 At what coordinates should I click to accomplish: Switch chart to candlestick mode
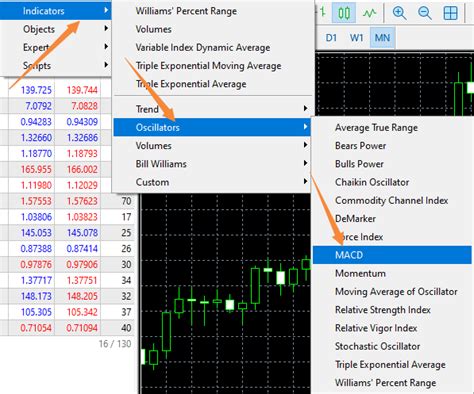[344, 13]
